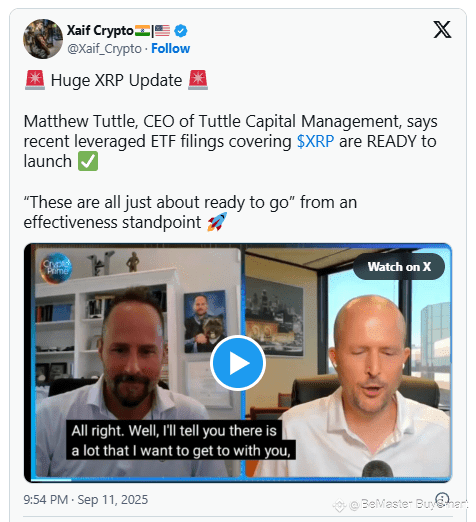Click the blue verified badge
The height and width of the screenshot is (522, 476).
pos(181,31)
